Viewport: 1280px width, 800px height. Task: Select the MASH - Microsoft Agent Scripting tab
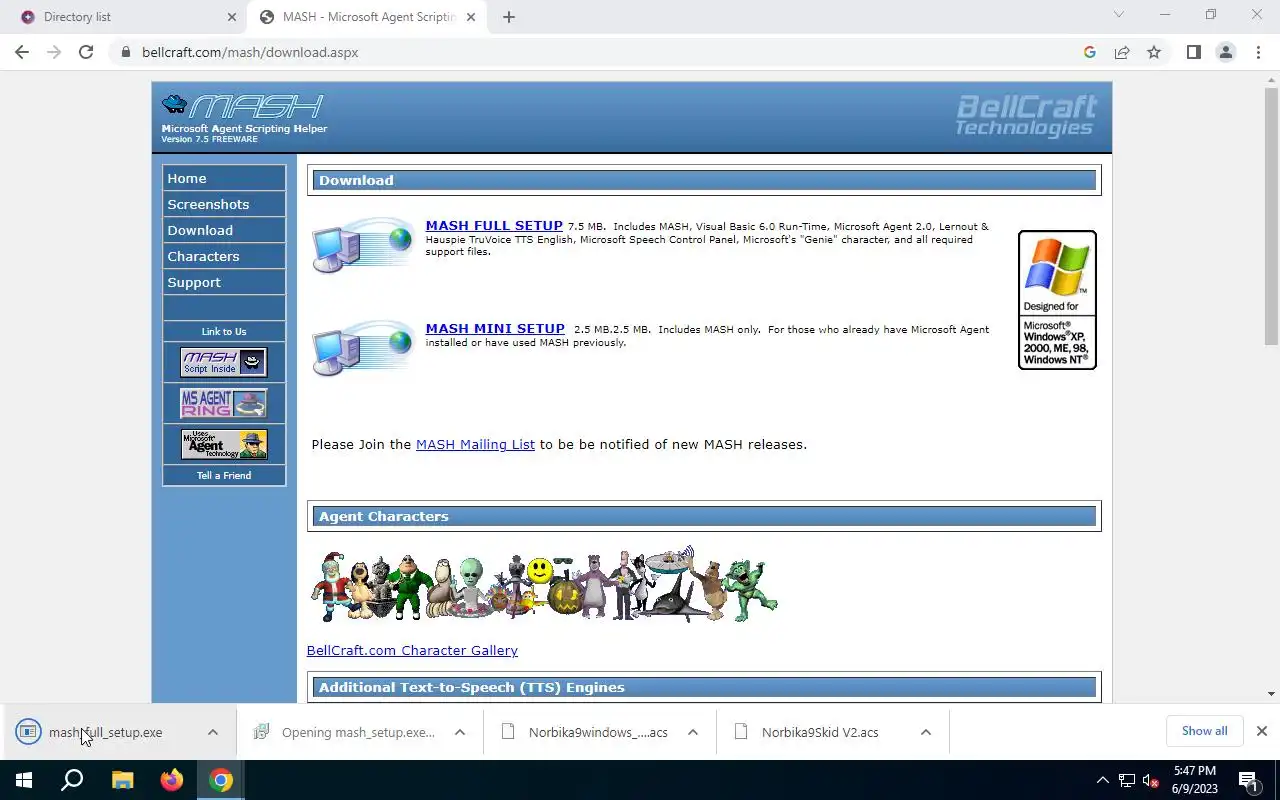click(367, 17)
